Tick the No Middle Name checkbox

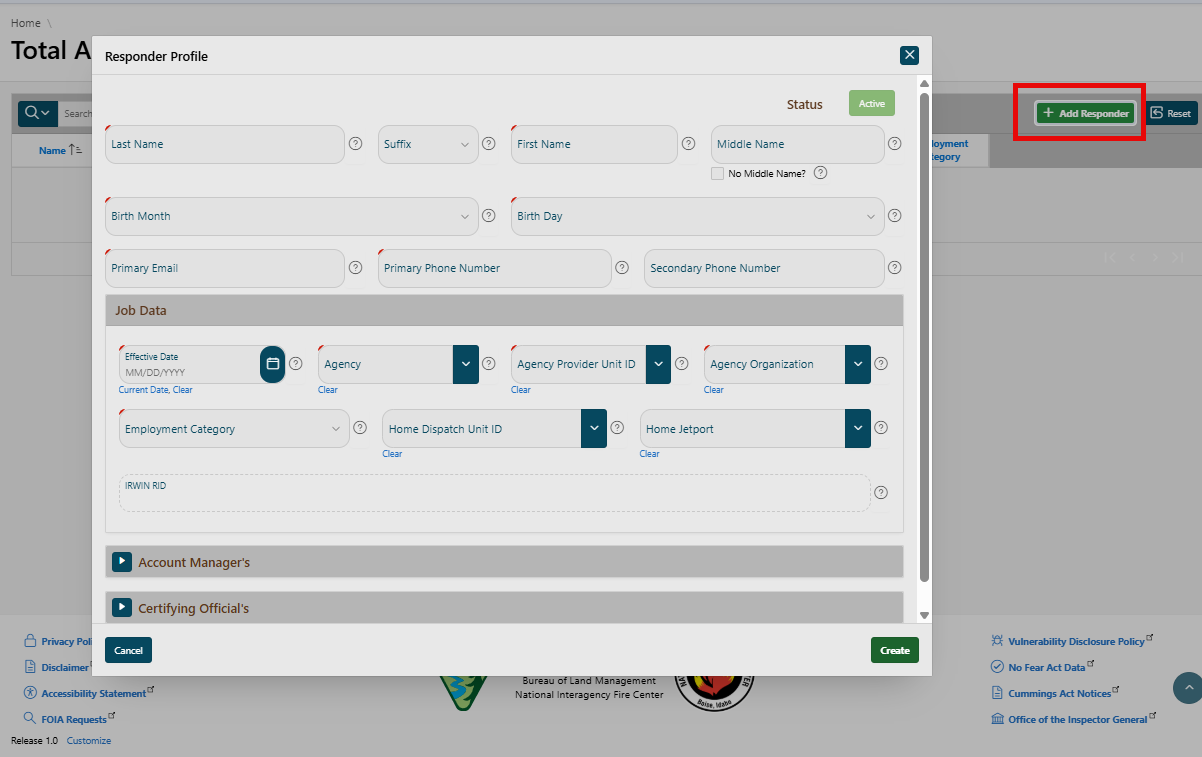pyautogui.click(x=717, y=173)
